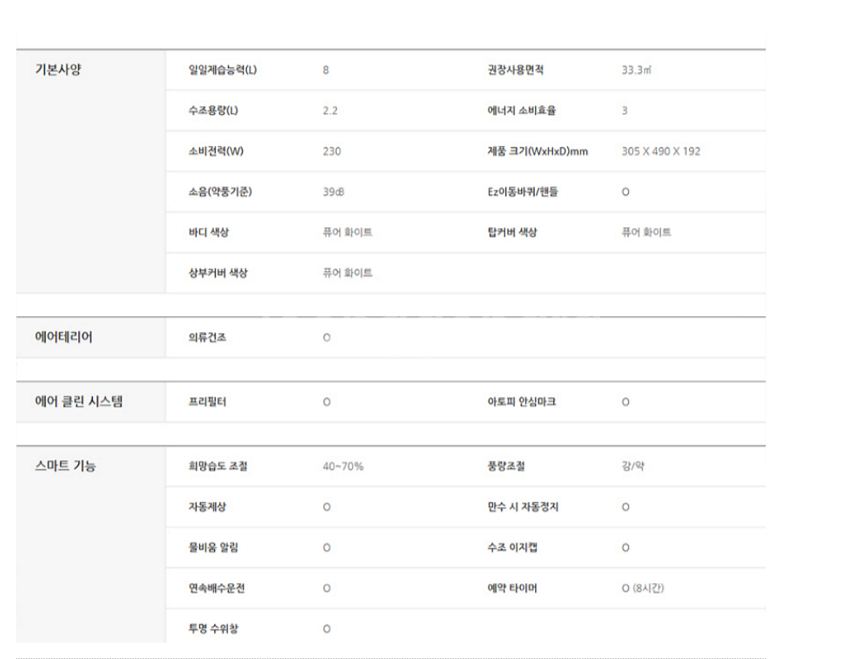Image resolution: width=845 pixels, height=659 pixels.
Task: Select the 에어 클린 시스템 section heading
Action: 79,402
